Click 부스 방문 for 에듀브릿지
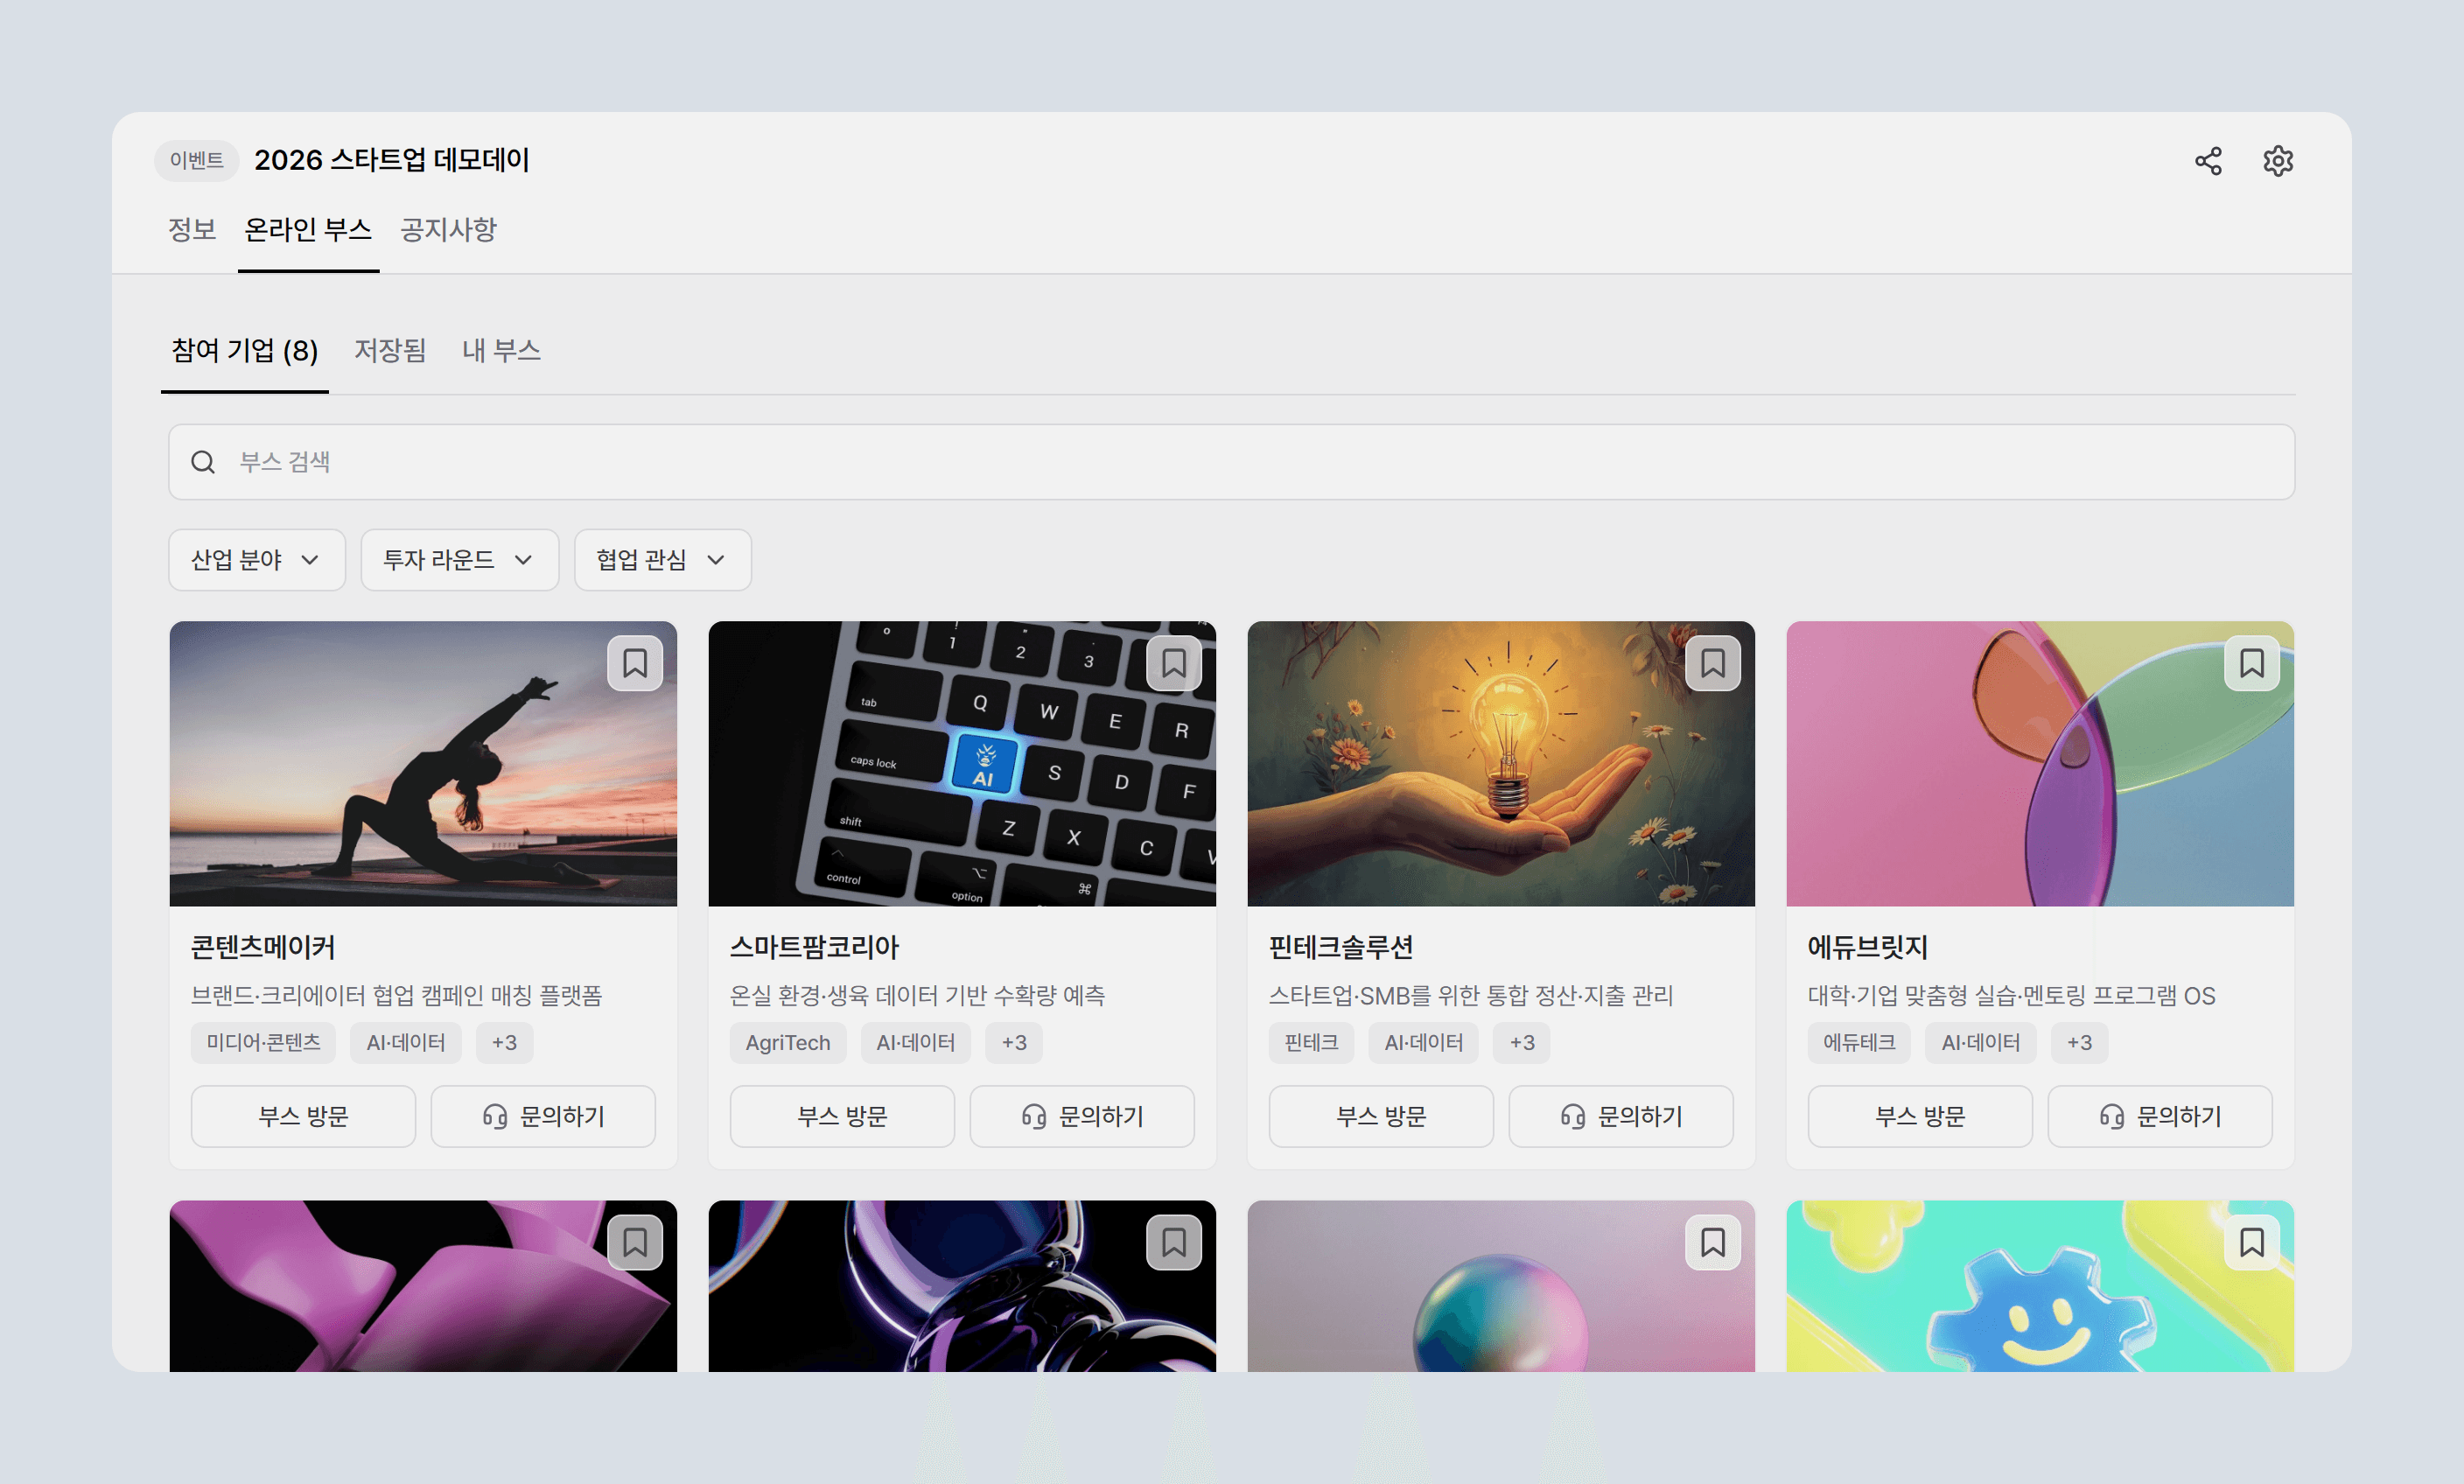Viewport: 2464px width, 1484px height. point(1920,1116)
